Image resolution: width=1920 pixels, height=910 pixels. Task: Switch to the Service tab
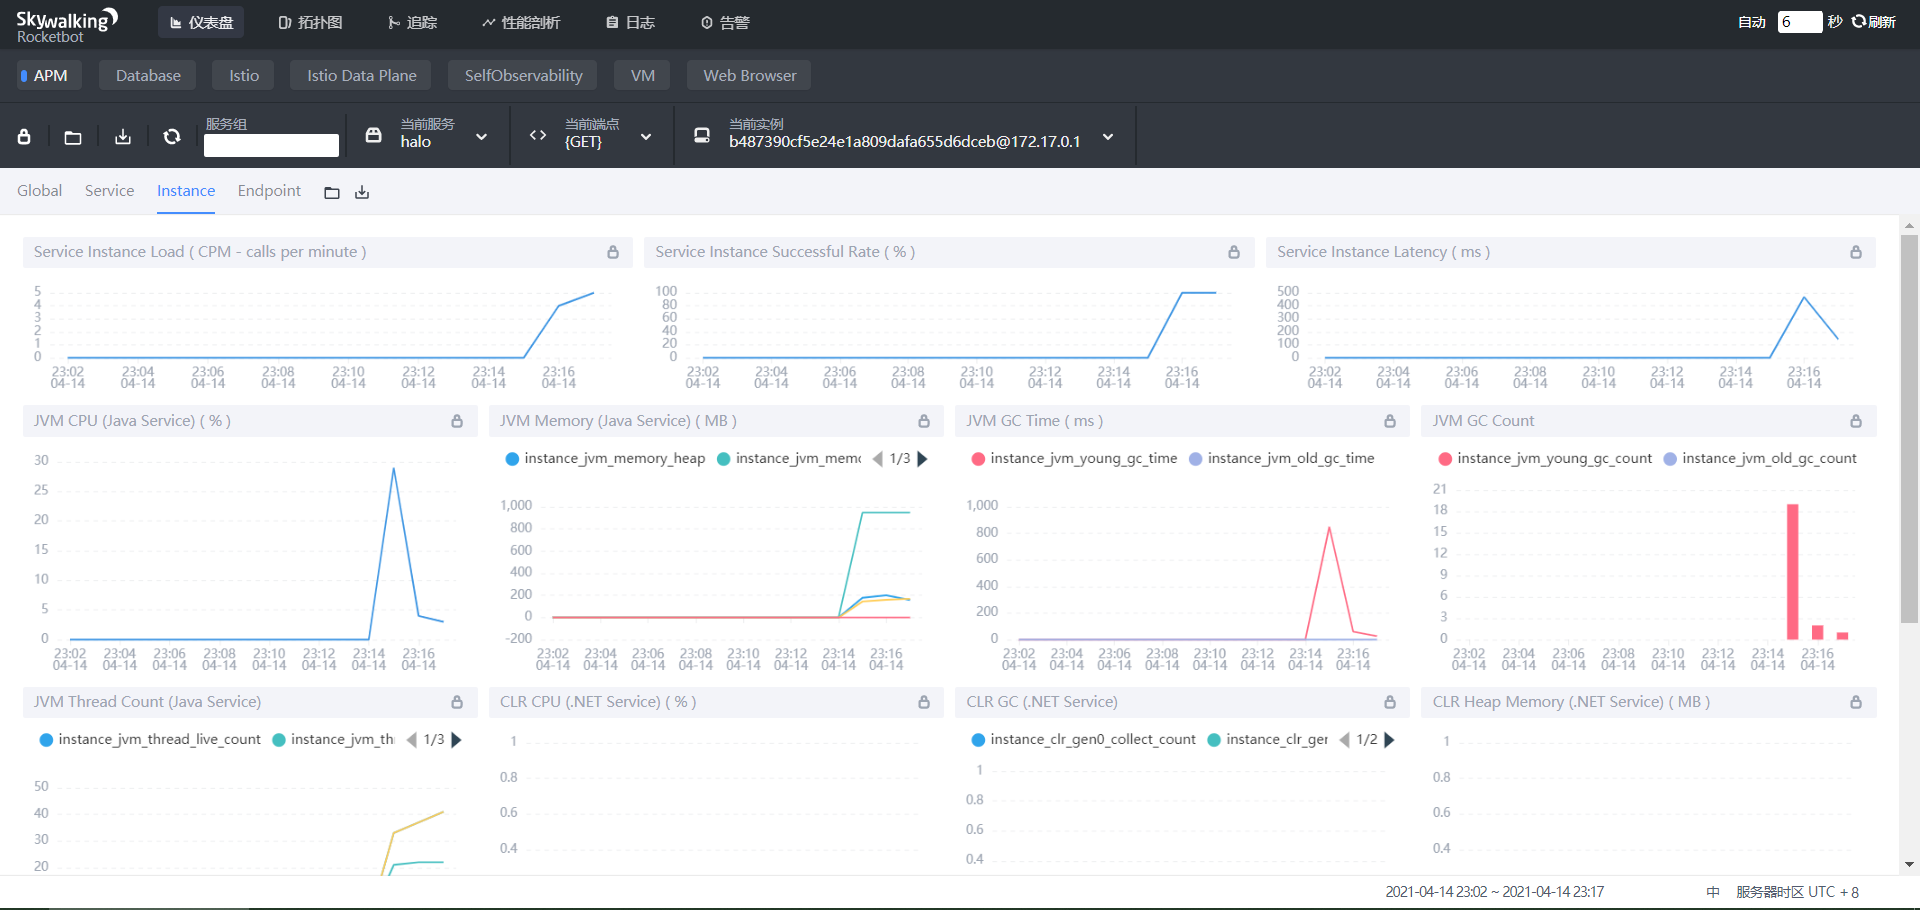109,190
